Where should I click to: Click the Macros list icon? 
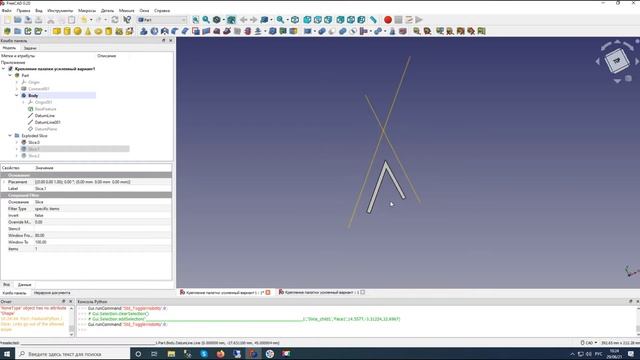[x=409, y=20]
